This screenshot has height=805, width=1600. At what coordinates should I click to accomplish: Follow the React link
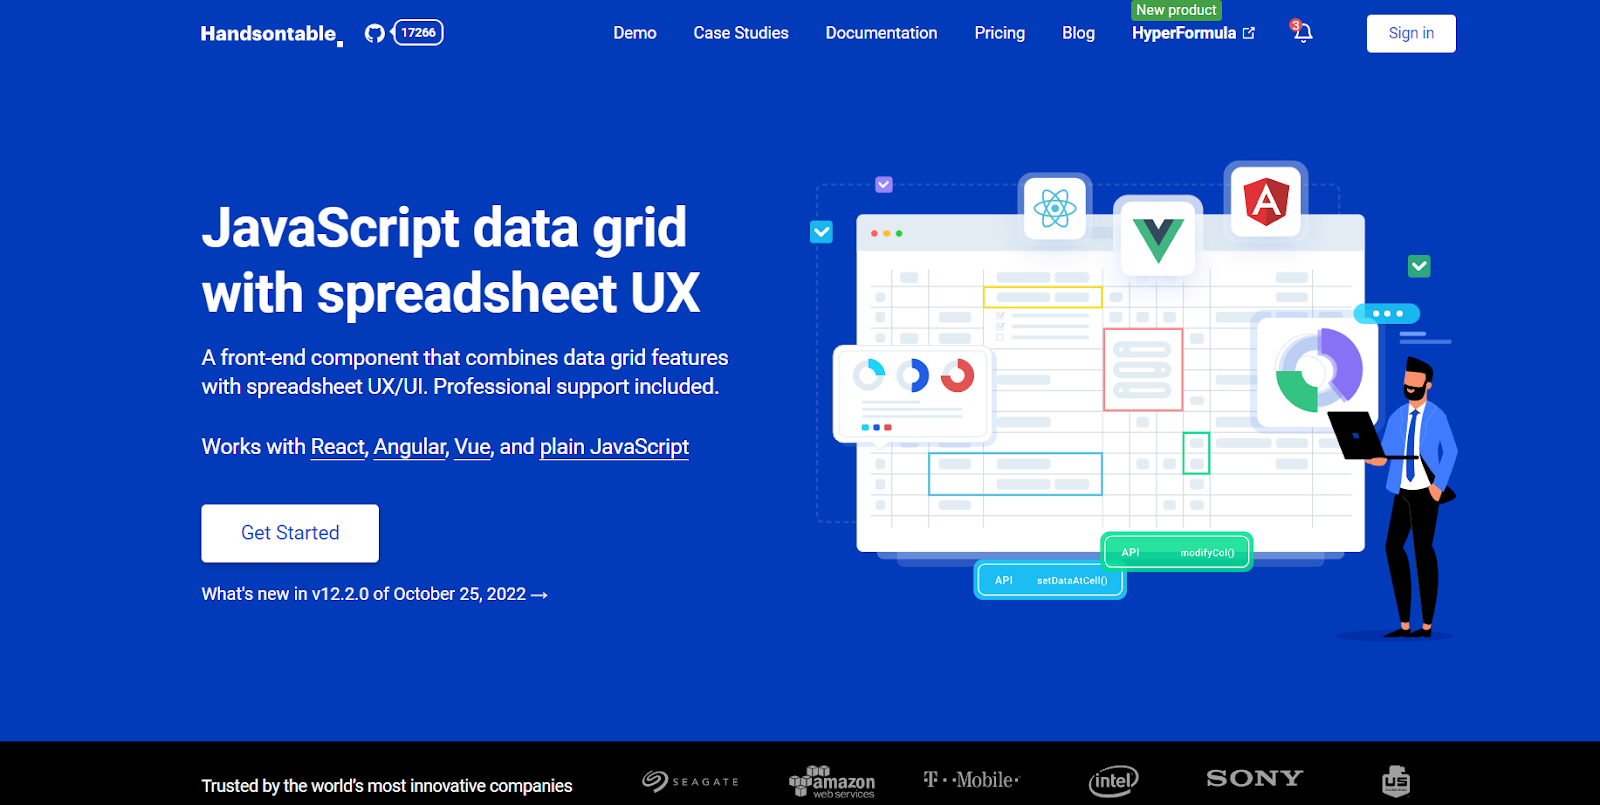click(338, 447)
